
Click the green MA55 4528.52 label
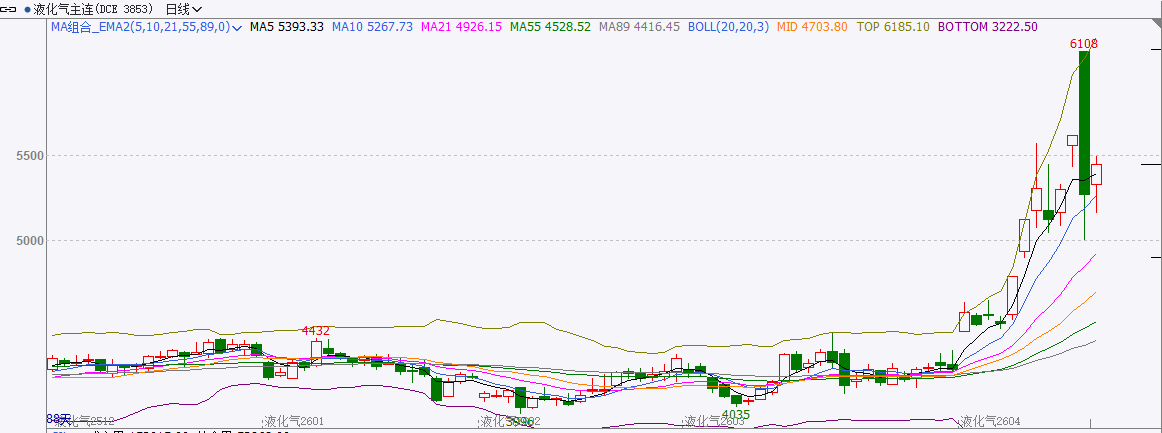coord(550,27)
